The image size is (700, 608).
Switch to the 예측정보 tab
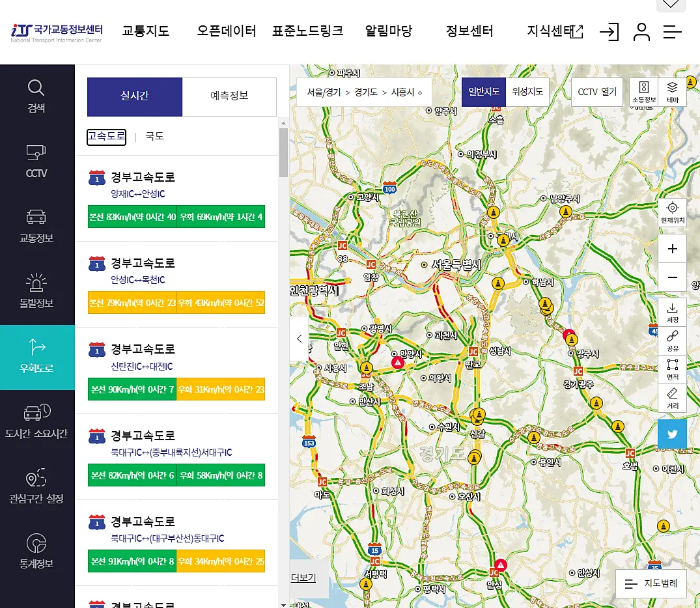click(229, 96)
